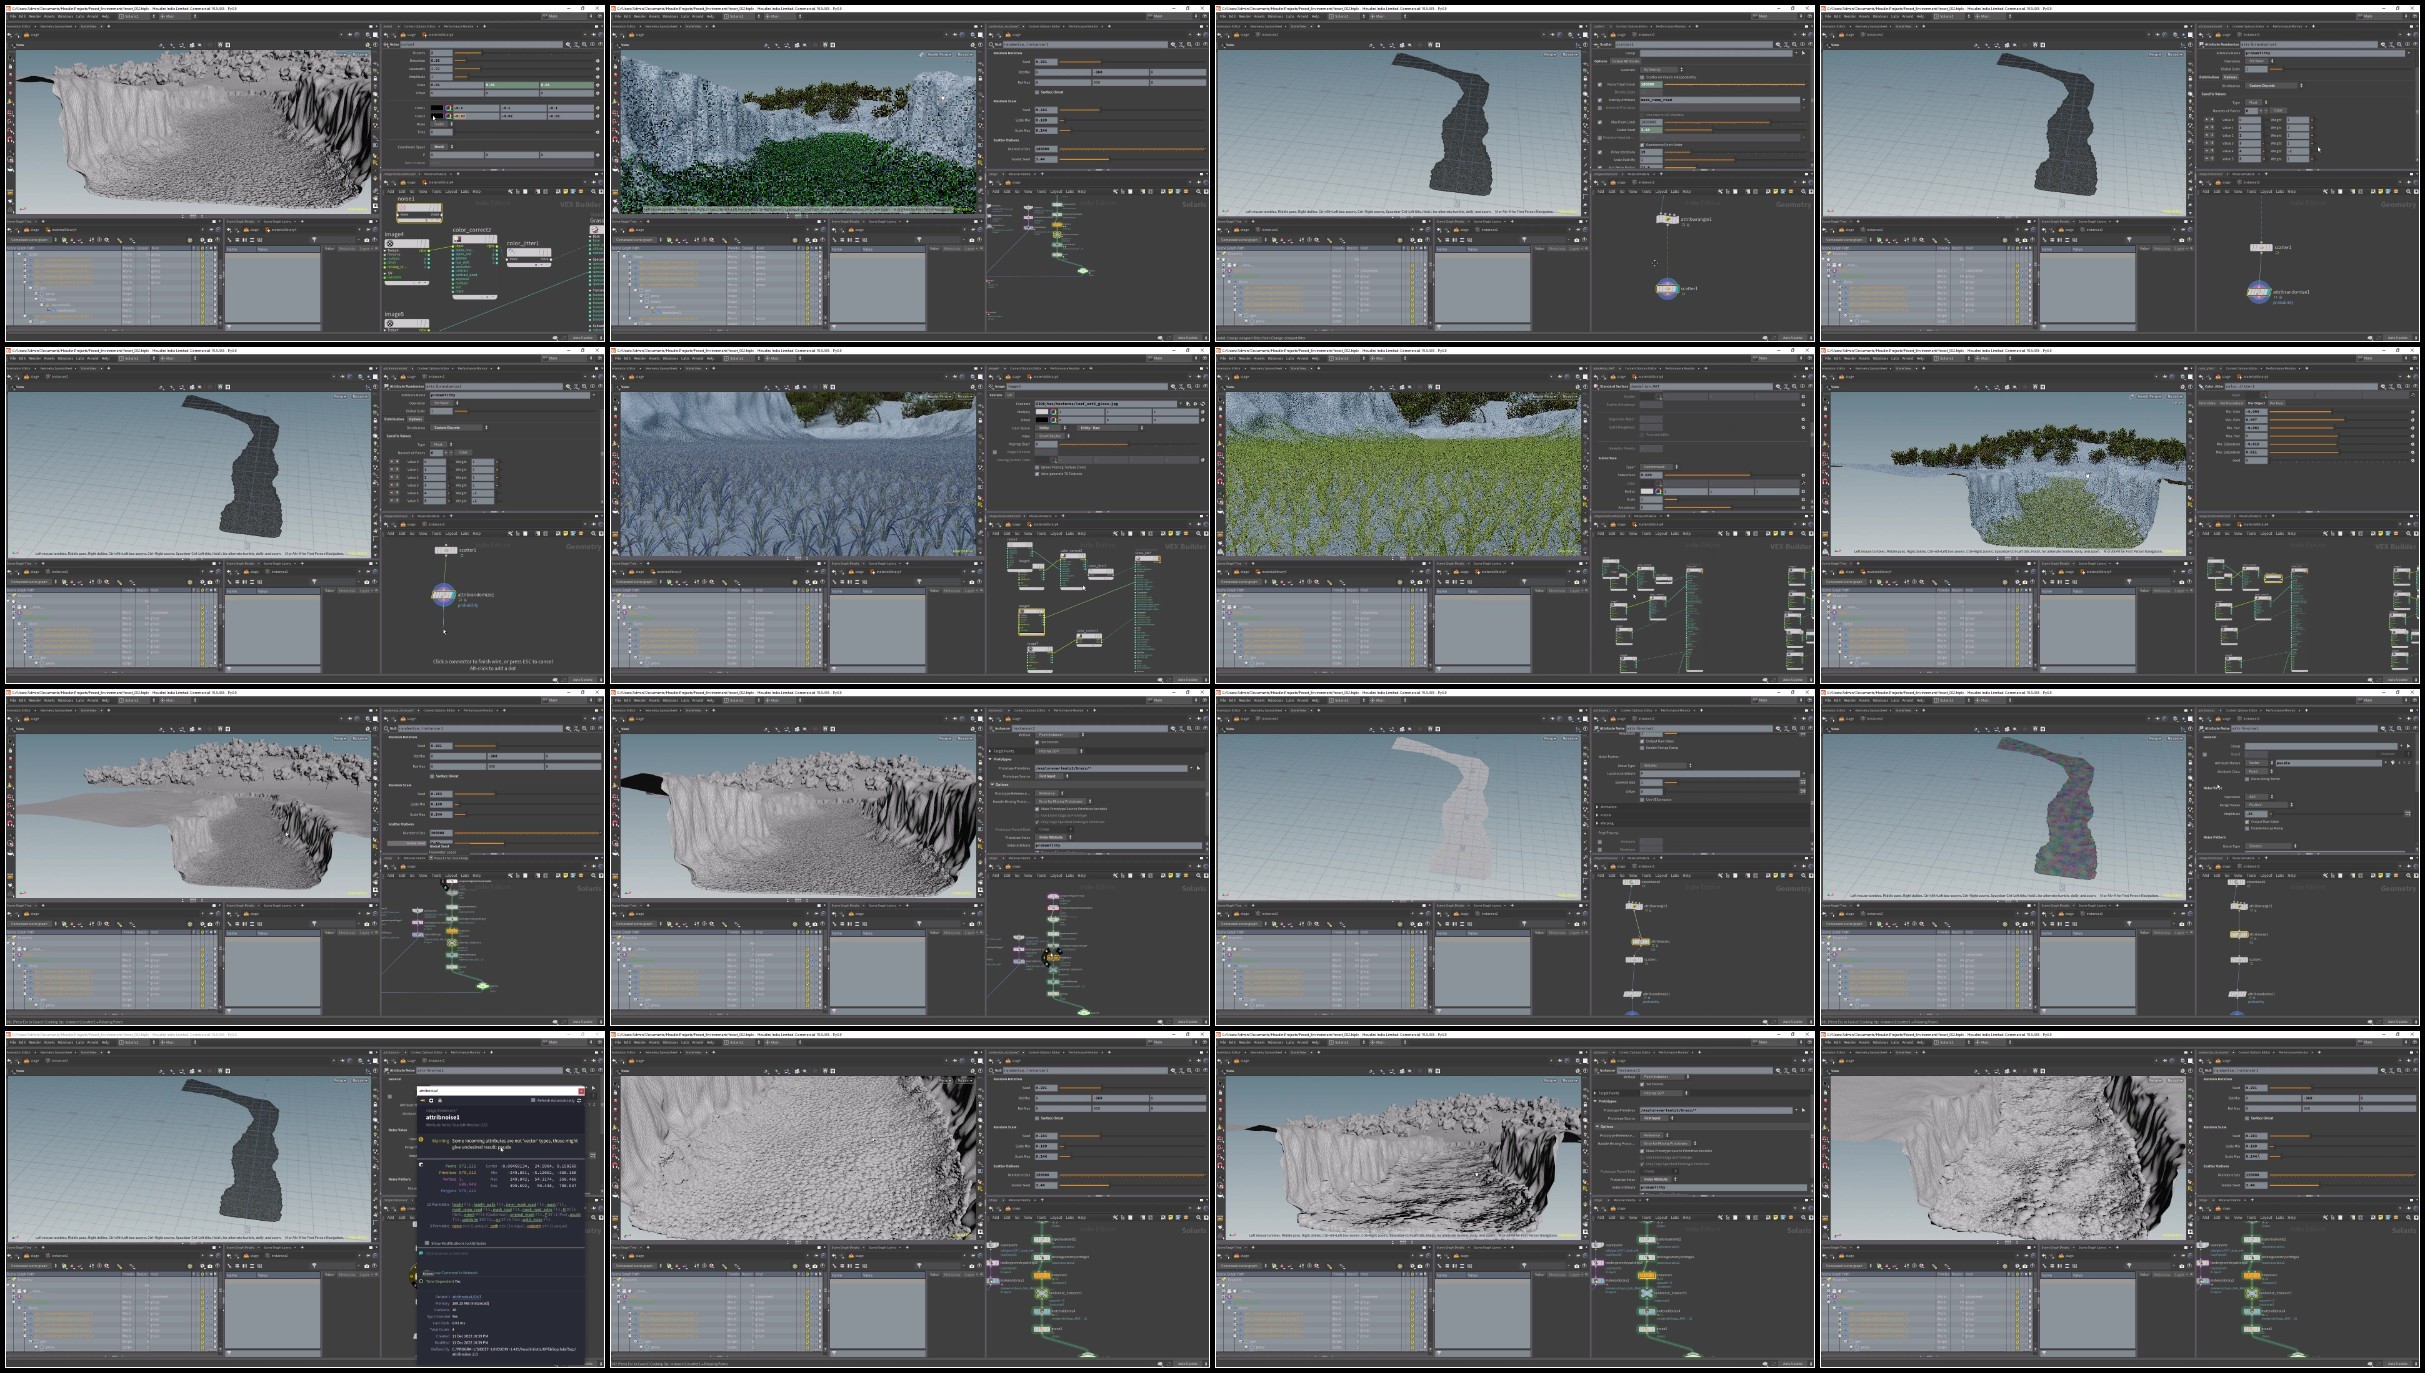Click gear icon beside noise1 name field

[x=568, y=44]
